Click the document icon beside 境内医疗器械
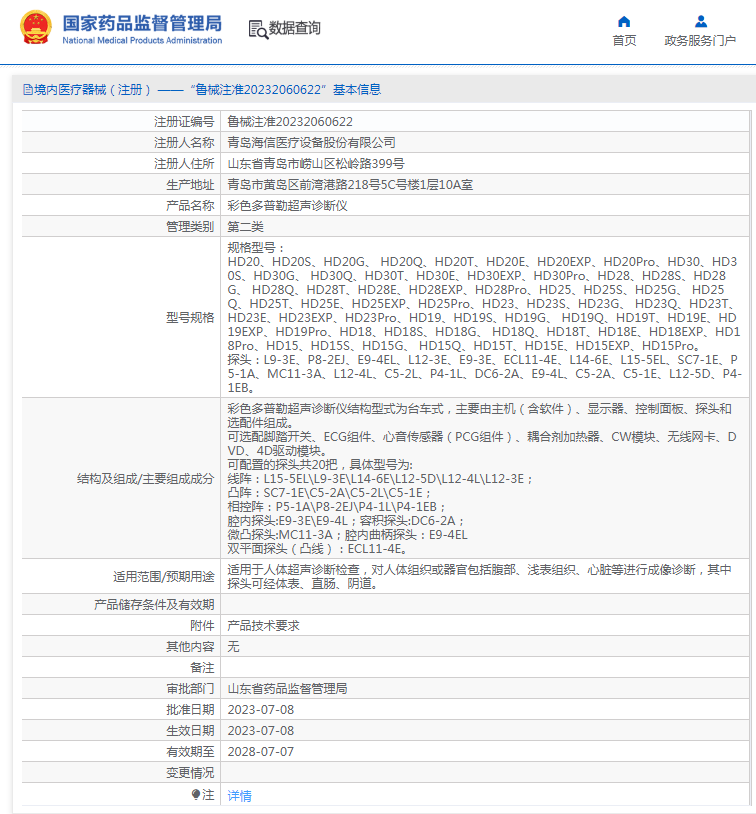The height and width of the screenshot is (814, 756). click(28, 90)
